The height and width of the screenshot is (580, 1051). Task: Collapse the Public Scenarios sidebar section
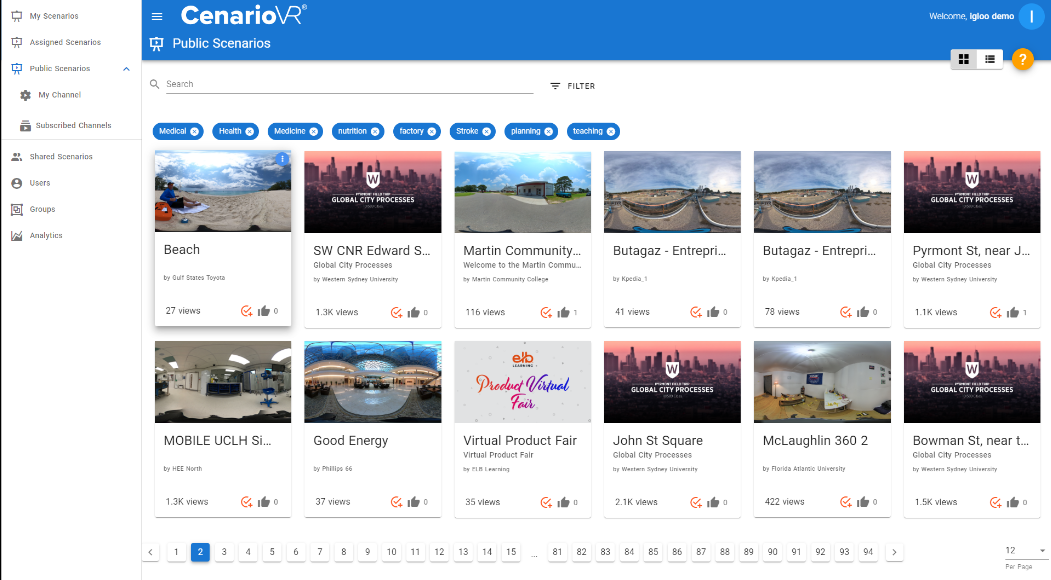(x=126, y=69)
